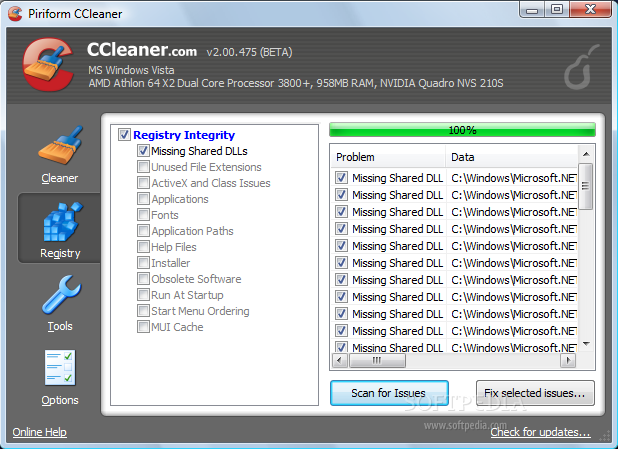
Task: Enable Unused File Extensions checkbox
Action: (143, 167)
